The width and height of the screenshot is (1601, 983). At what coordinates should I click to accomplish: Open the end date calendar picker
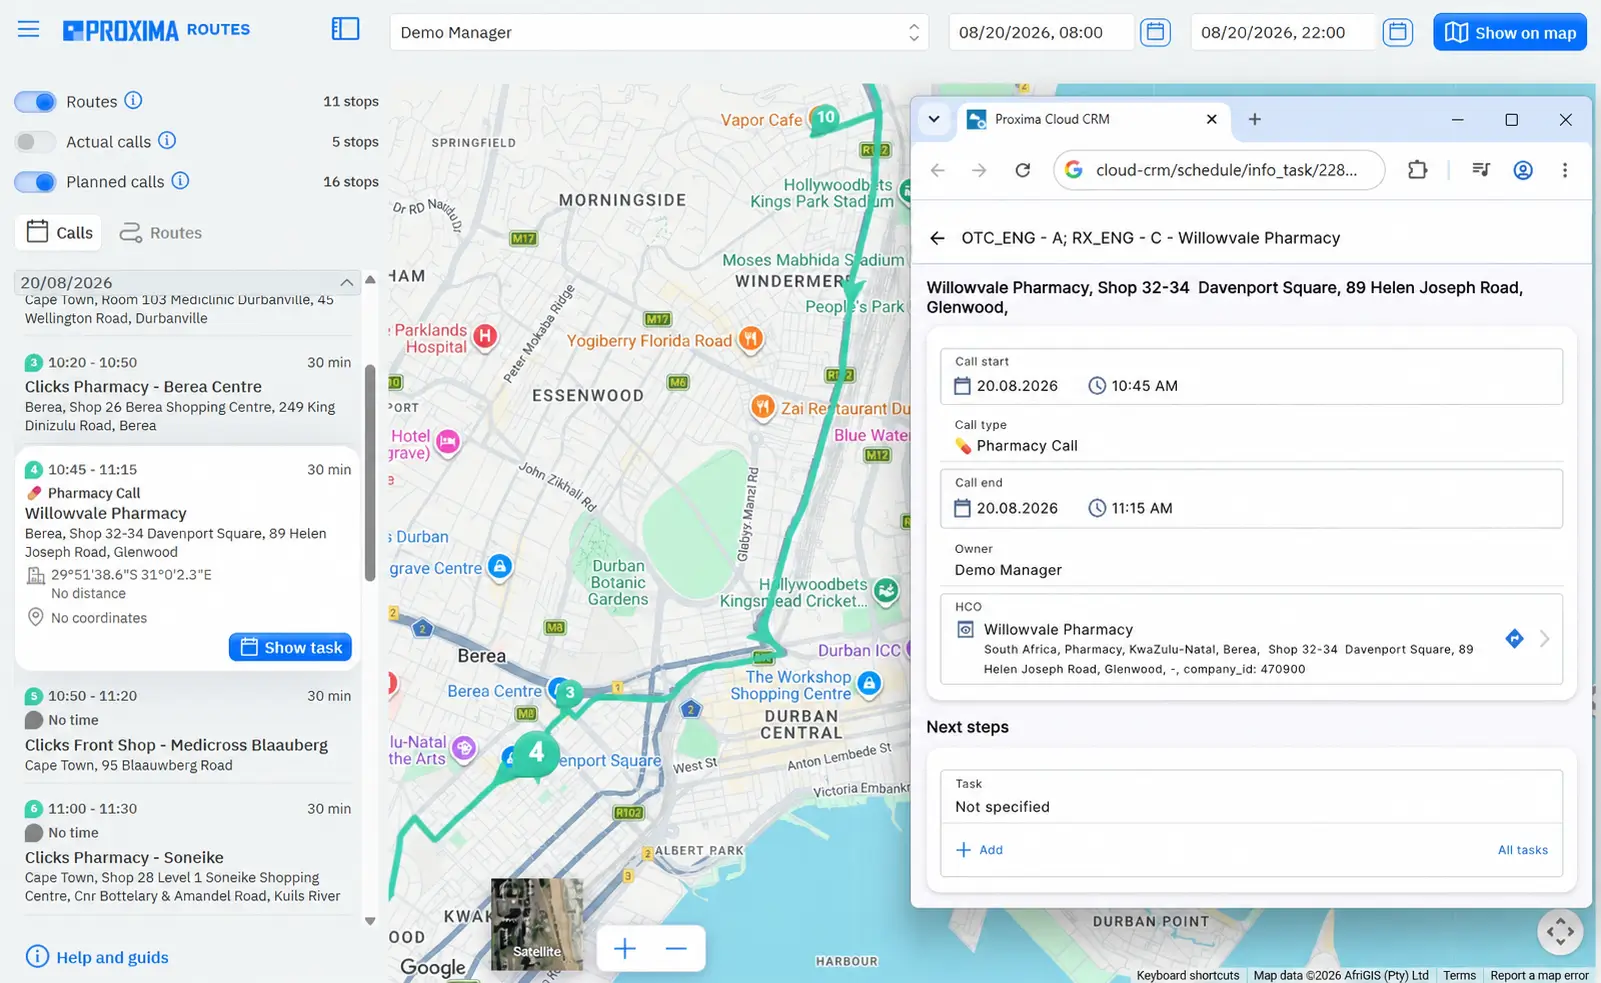tap(1397, 32)
